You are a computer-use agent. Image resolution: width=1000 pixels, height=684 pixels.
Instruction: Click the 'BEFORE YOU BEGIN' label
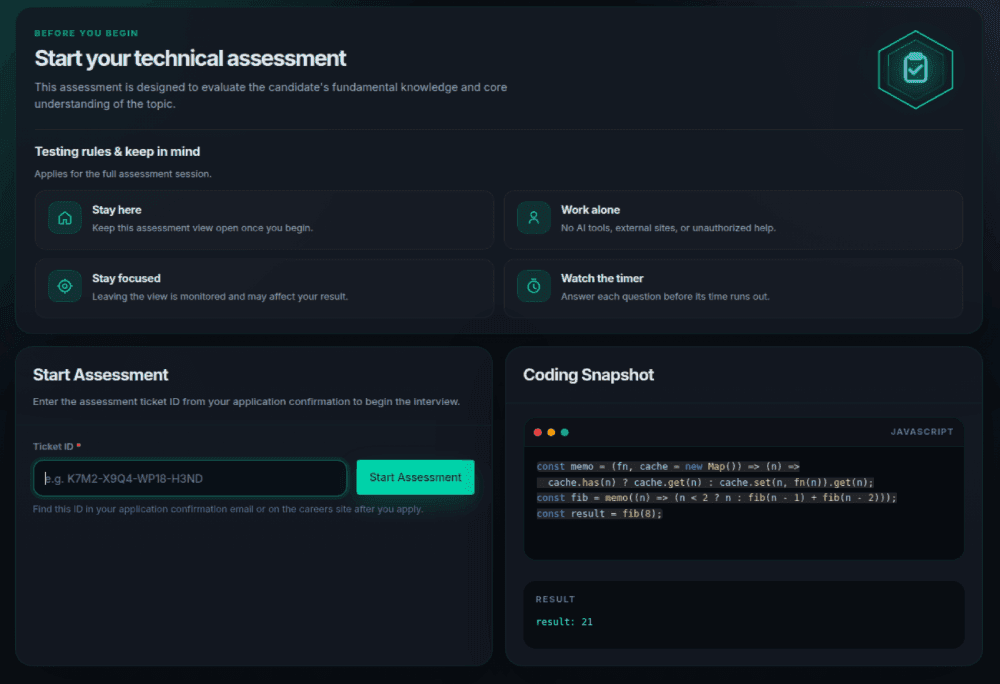coord(86,33)
